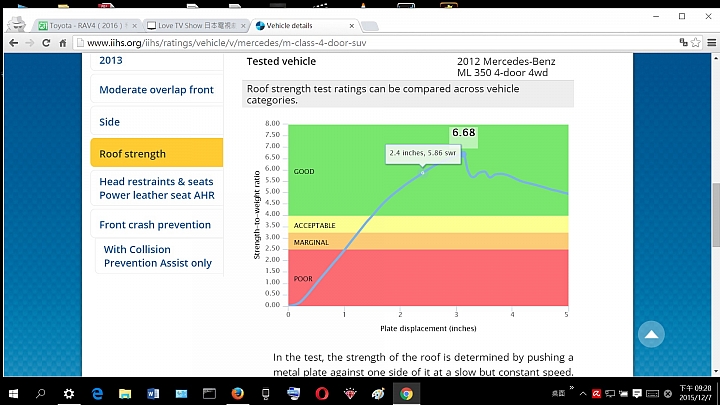The height and width of the screenshot is (405, 720).
Task: Click the incognito spy icon
Action: [x=17, y=24]
